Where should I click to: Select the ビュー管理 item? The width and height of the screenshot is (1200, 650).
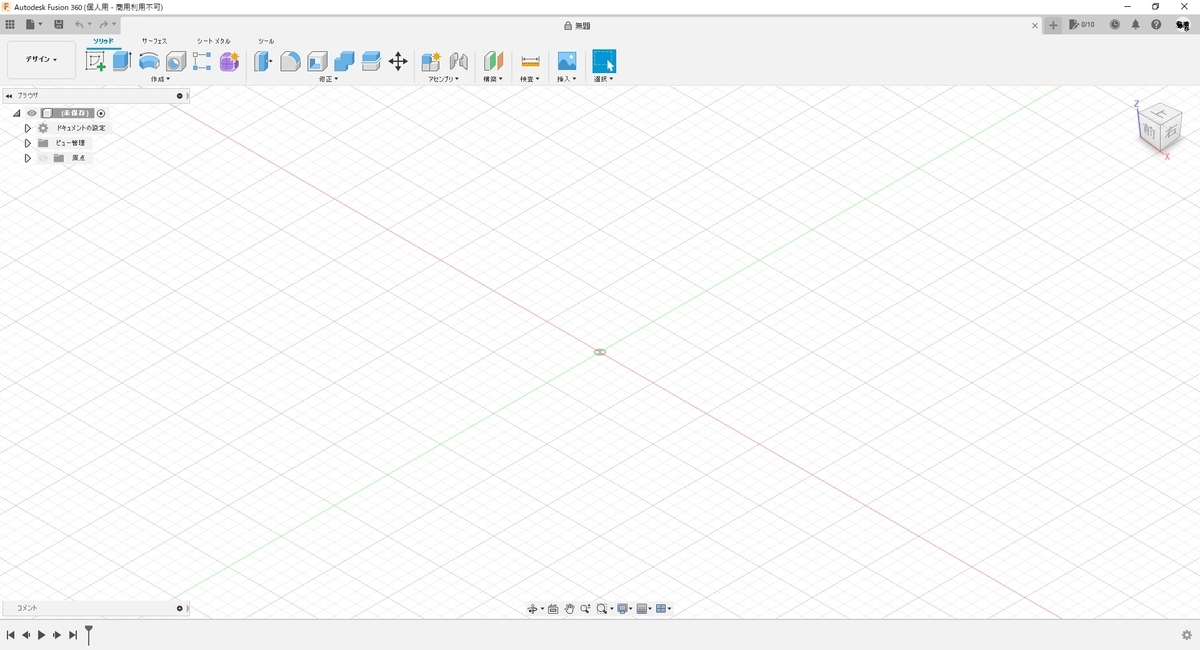71,143
